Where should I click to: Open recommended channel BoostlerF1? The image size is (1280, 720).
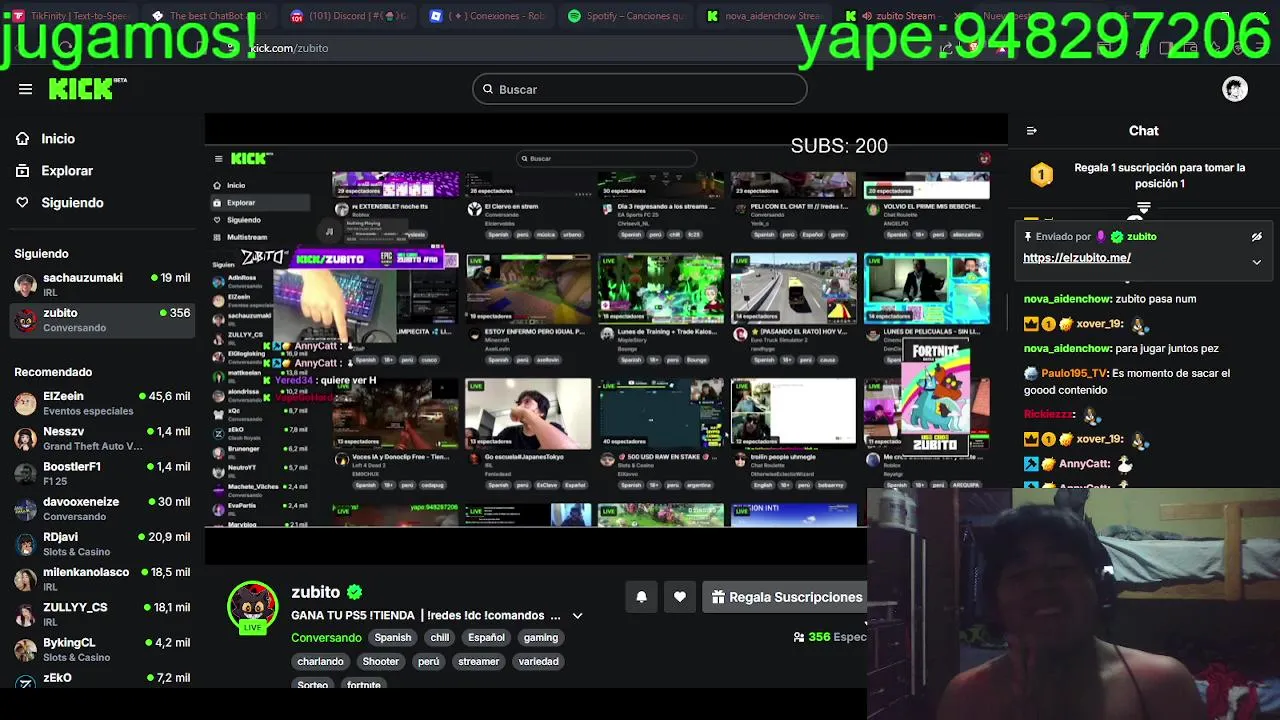coord(102,473)
